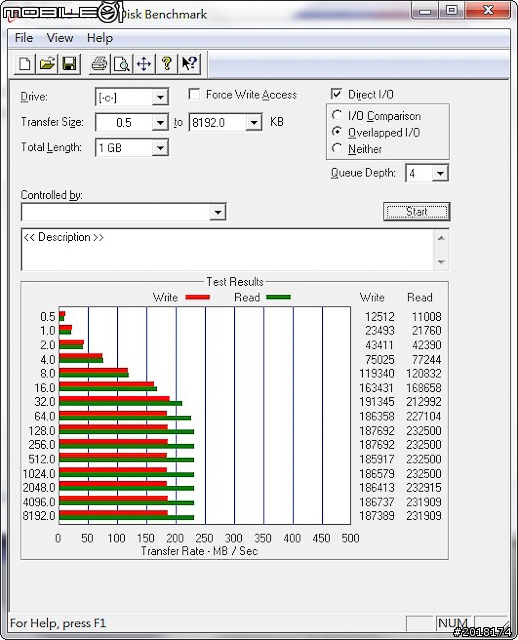Open Print Preview magnifier icon

(x=122, y=64)
